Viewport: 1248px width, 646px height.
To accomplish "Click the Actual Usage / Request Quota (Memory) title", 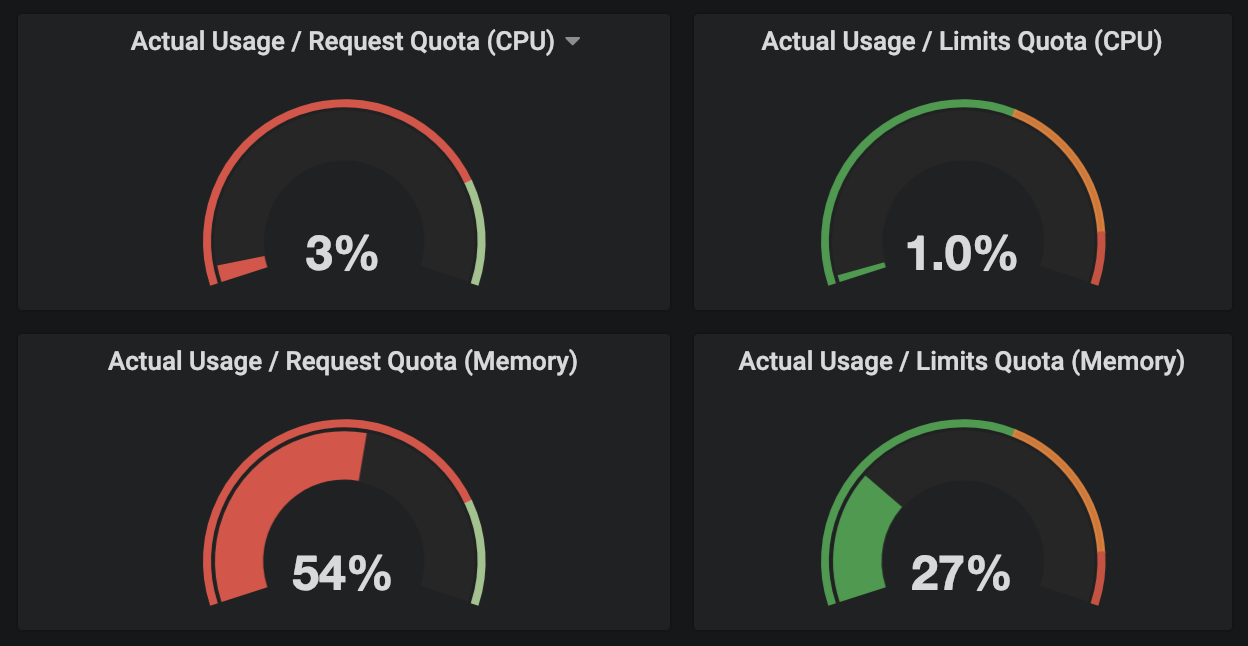I will pyautogui.click(x=342, y=361).
